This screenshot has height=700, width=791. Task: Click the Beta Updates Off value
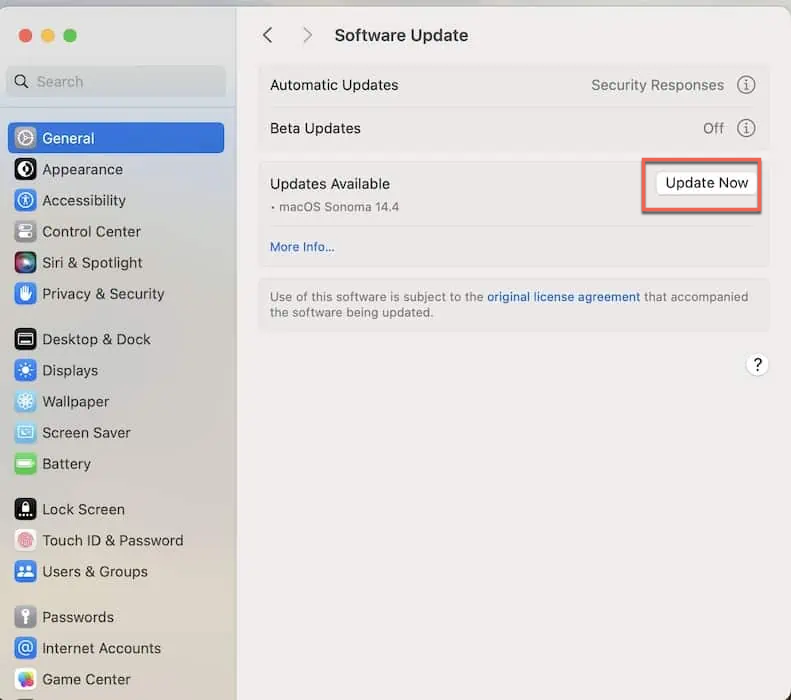[x=713, y=128]
